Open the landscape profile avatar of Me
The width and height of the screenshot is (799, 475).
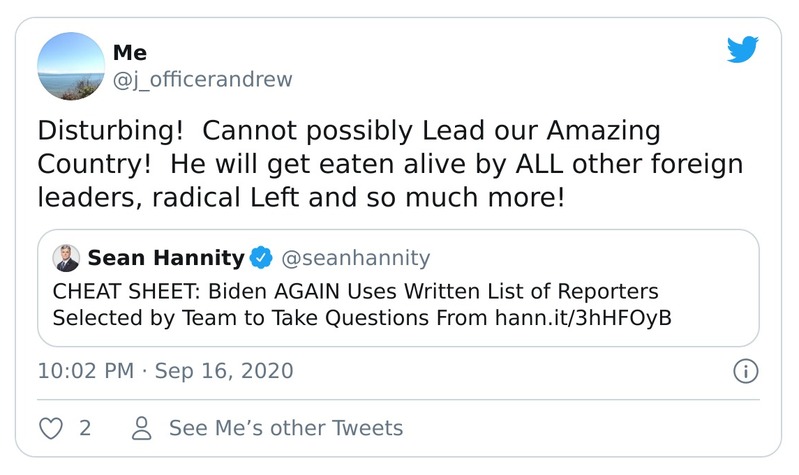(71, 66)
